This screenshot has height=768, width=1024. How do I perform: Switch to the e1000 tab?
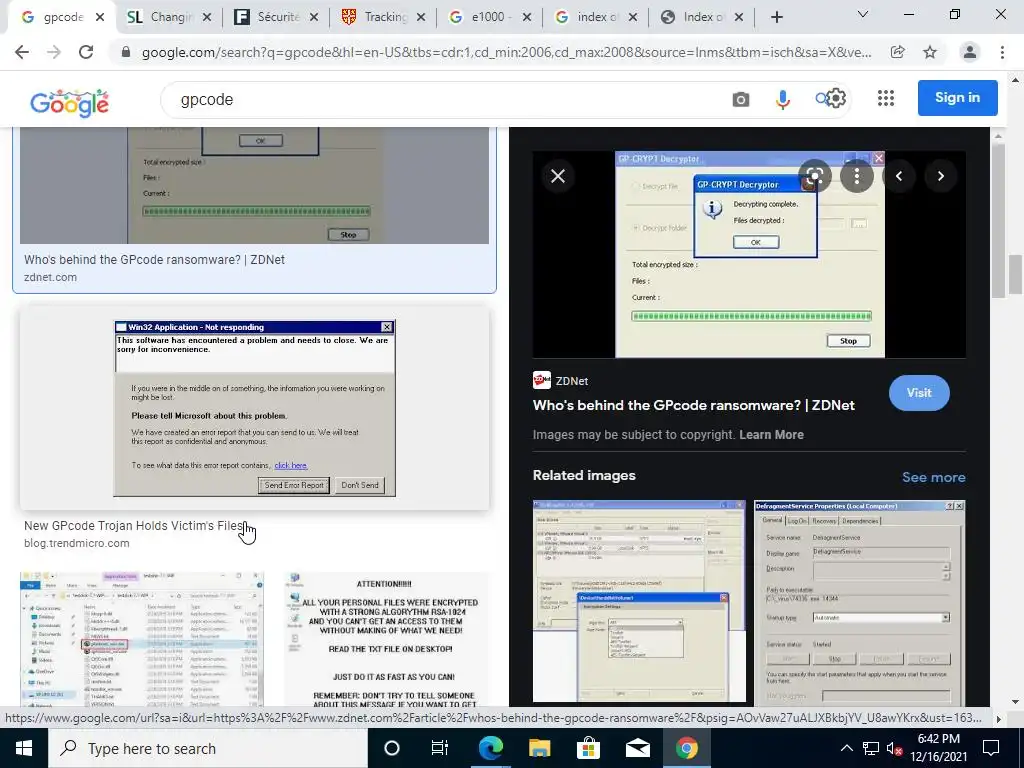491,17
